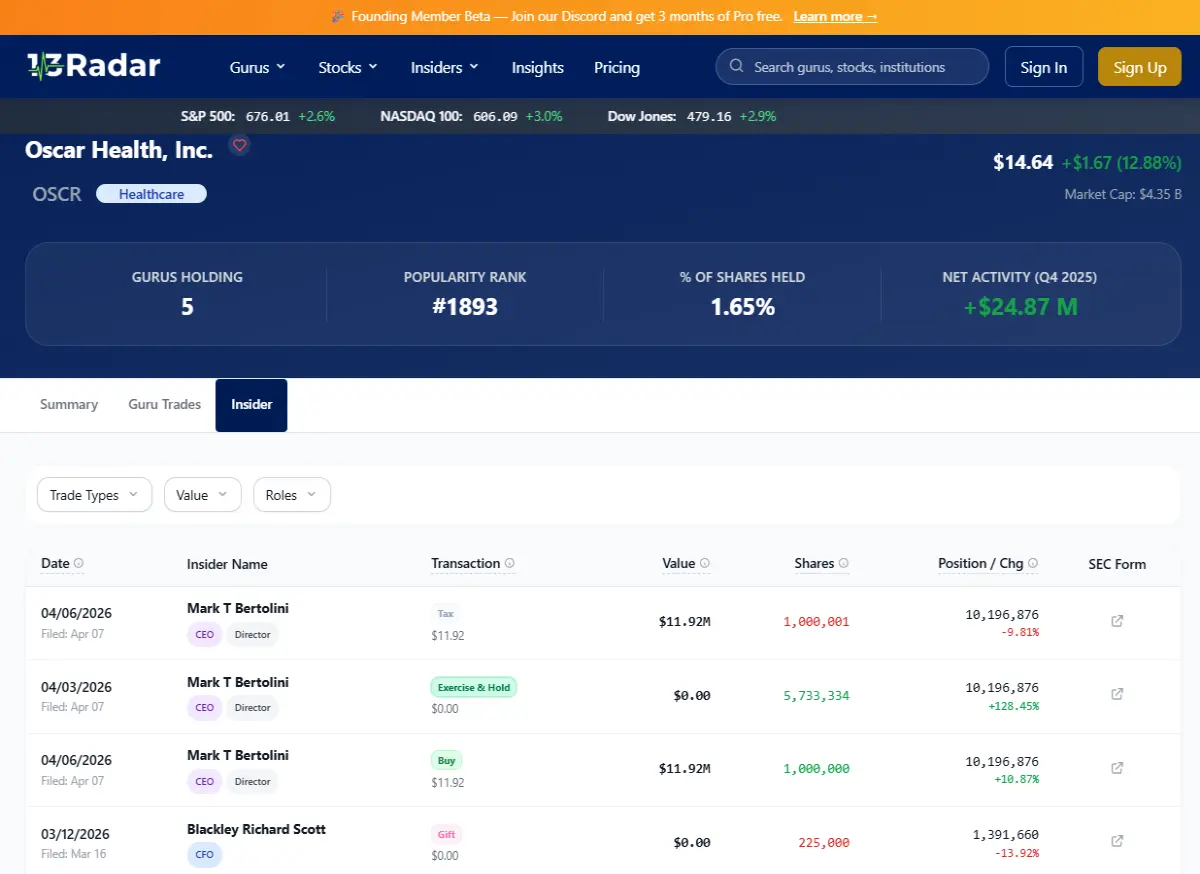This screenshot has width=1200, height=874.
Task: Switch to the Guru Trades tab
Action: tap(165, 405)
